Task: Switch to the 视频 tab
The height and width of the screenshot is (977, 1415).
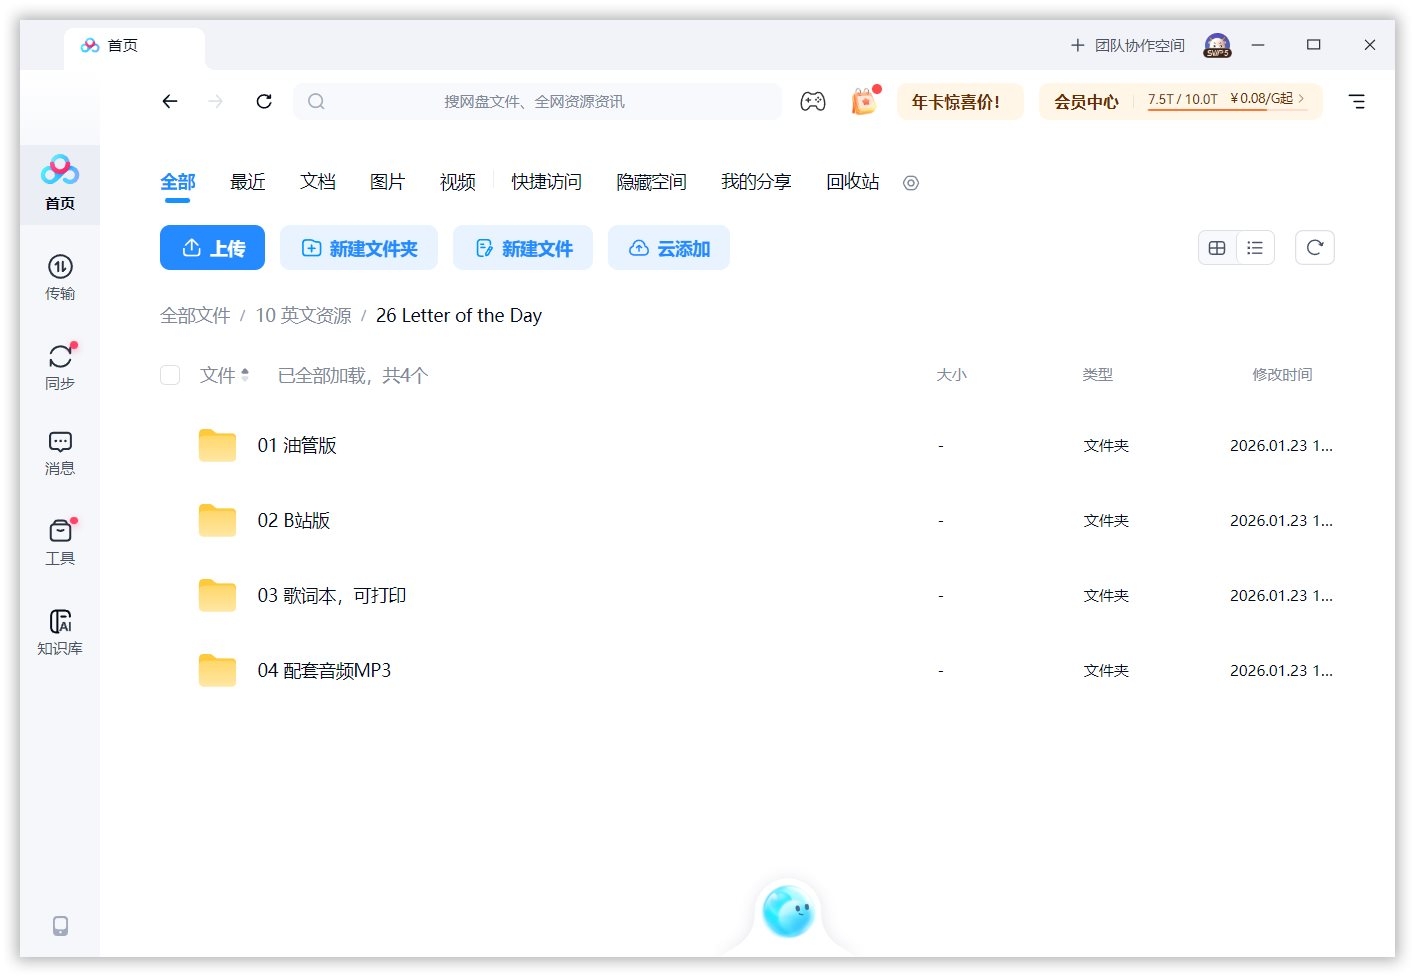Action: (x=457, y=182)
